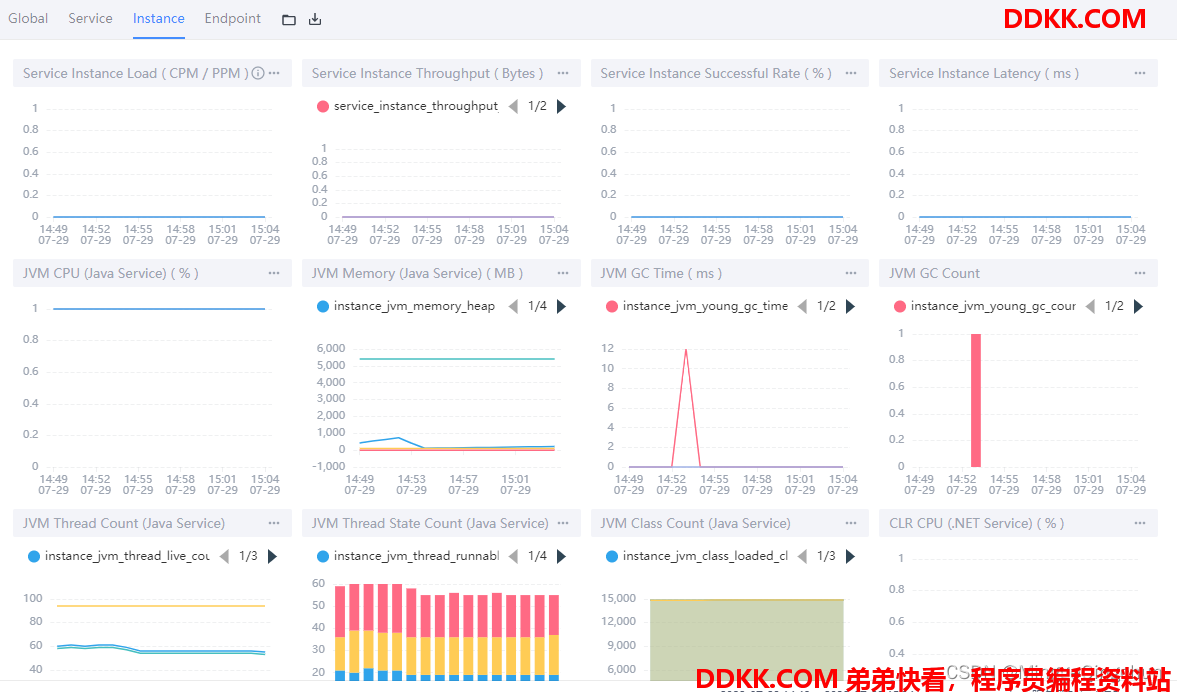This screenshot has height=692, width=1177.
Task: Open the JVM GC Time panel options menu
Action: [851, 273]
